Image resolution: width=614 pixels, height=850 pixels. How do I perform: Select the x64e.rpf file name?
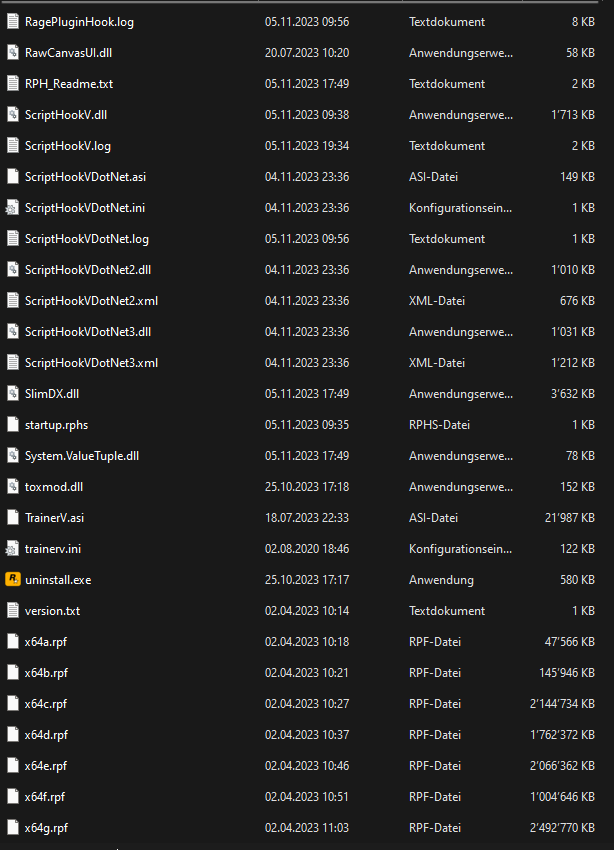pyautogui.click(x=46, y=765)
